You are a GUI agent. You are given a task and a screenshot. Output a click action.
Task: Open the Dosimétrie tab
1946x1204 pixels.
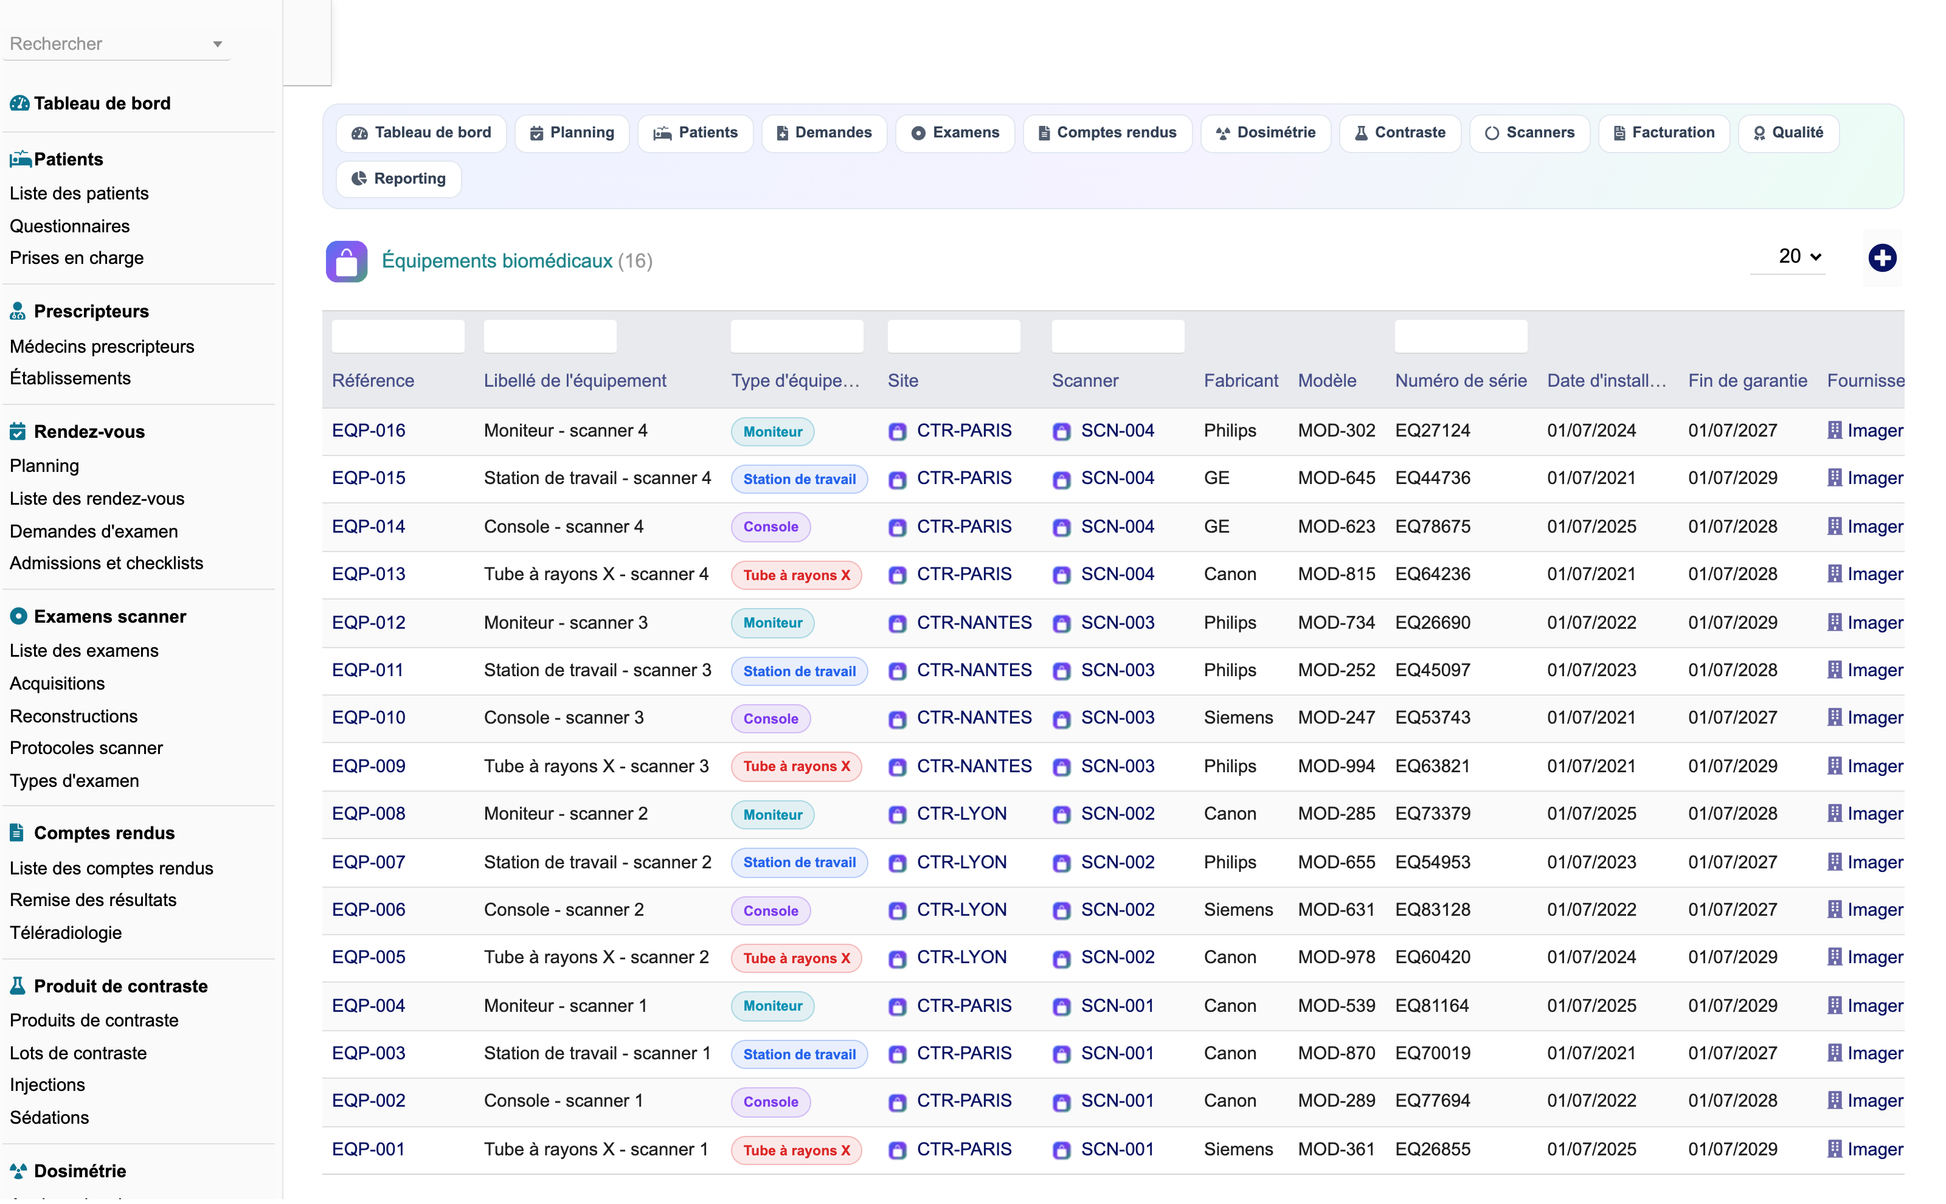coord(1266,133)
